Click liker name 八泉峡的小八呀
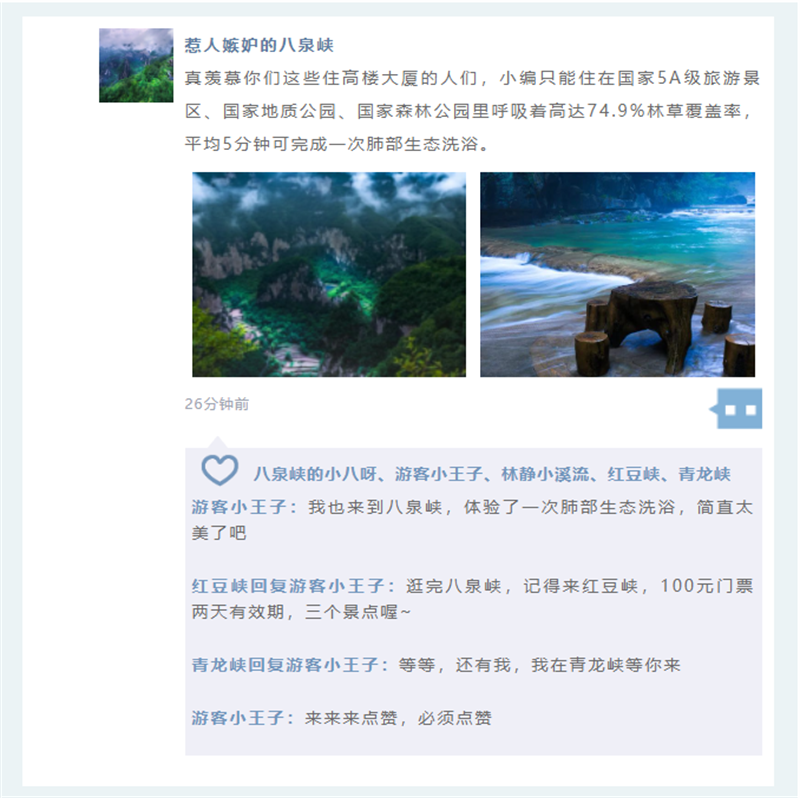 click(x=315, y=474)
